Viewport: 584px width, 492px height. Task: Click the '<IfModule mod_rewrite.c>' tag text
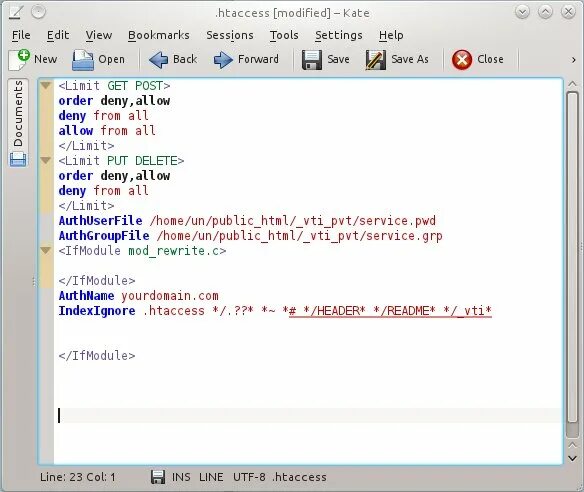coord(142,251)
